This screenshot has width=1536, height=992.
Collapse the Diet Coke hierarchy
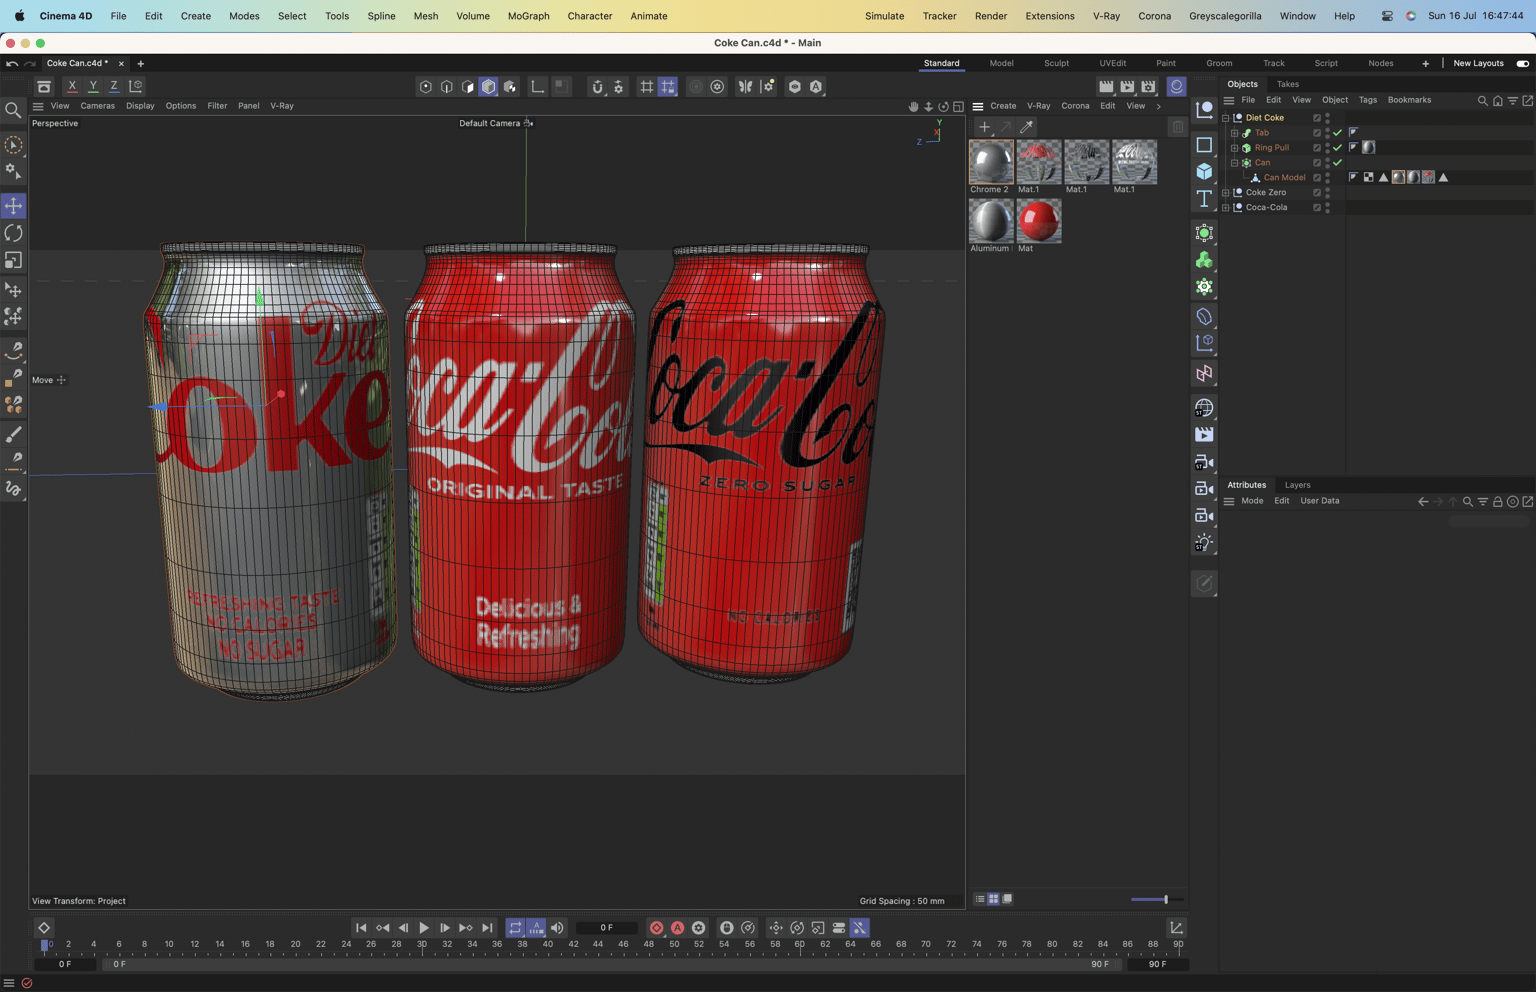(1226, 118)
